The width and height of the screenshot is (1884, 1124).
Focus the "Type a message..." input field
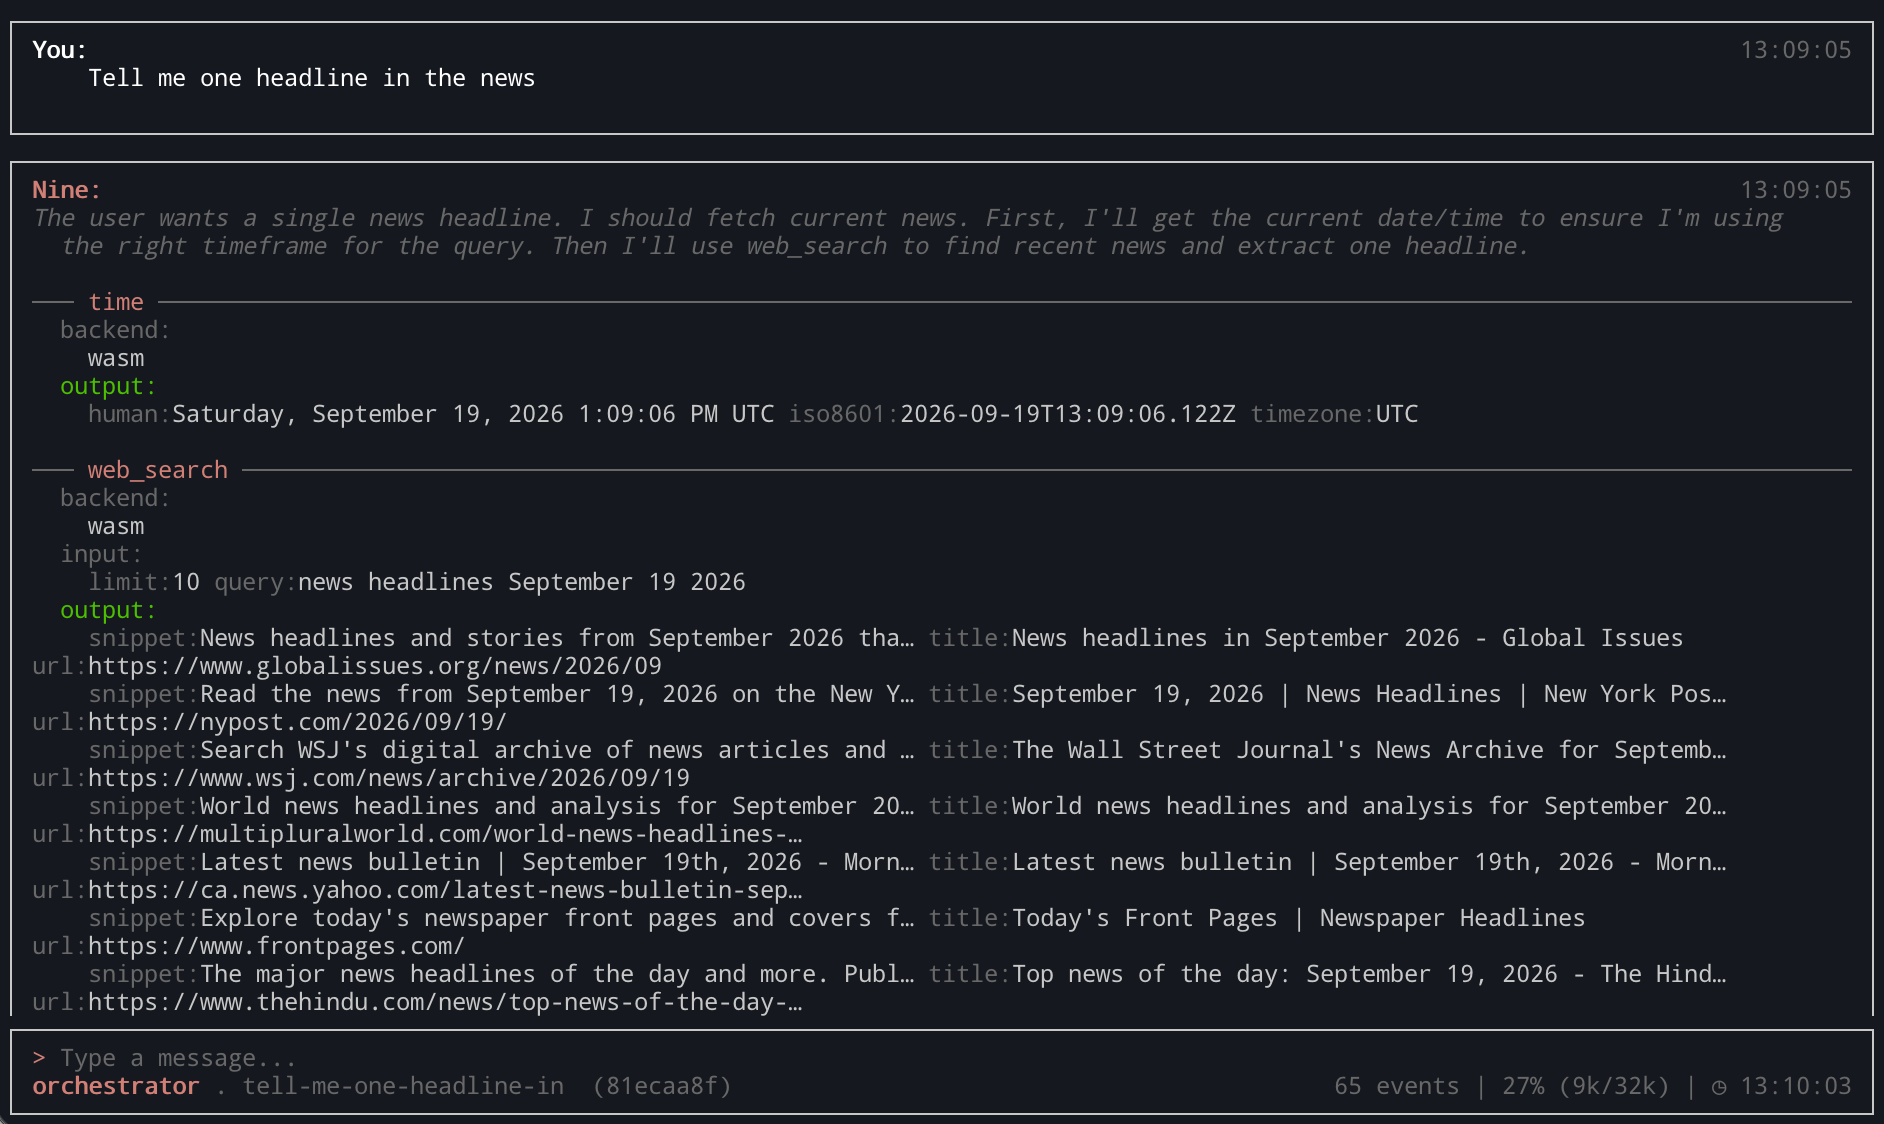941,1058
